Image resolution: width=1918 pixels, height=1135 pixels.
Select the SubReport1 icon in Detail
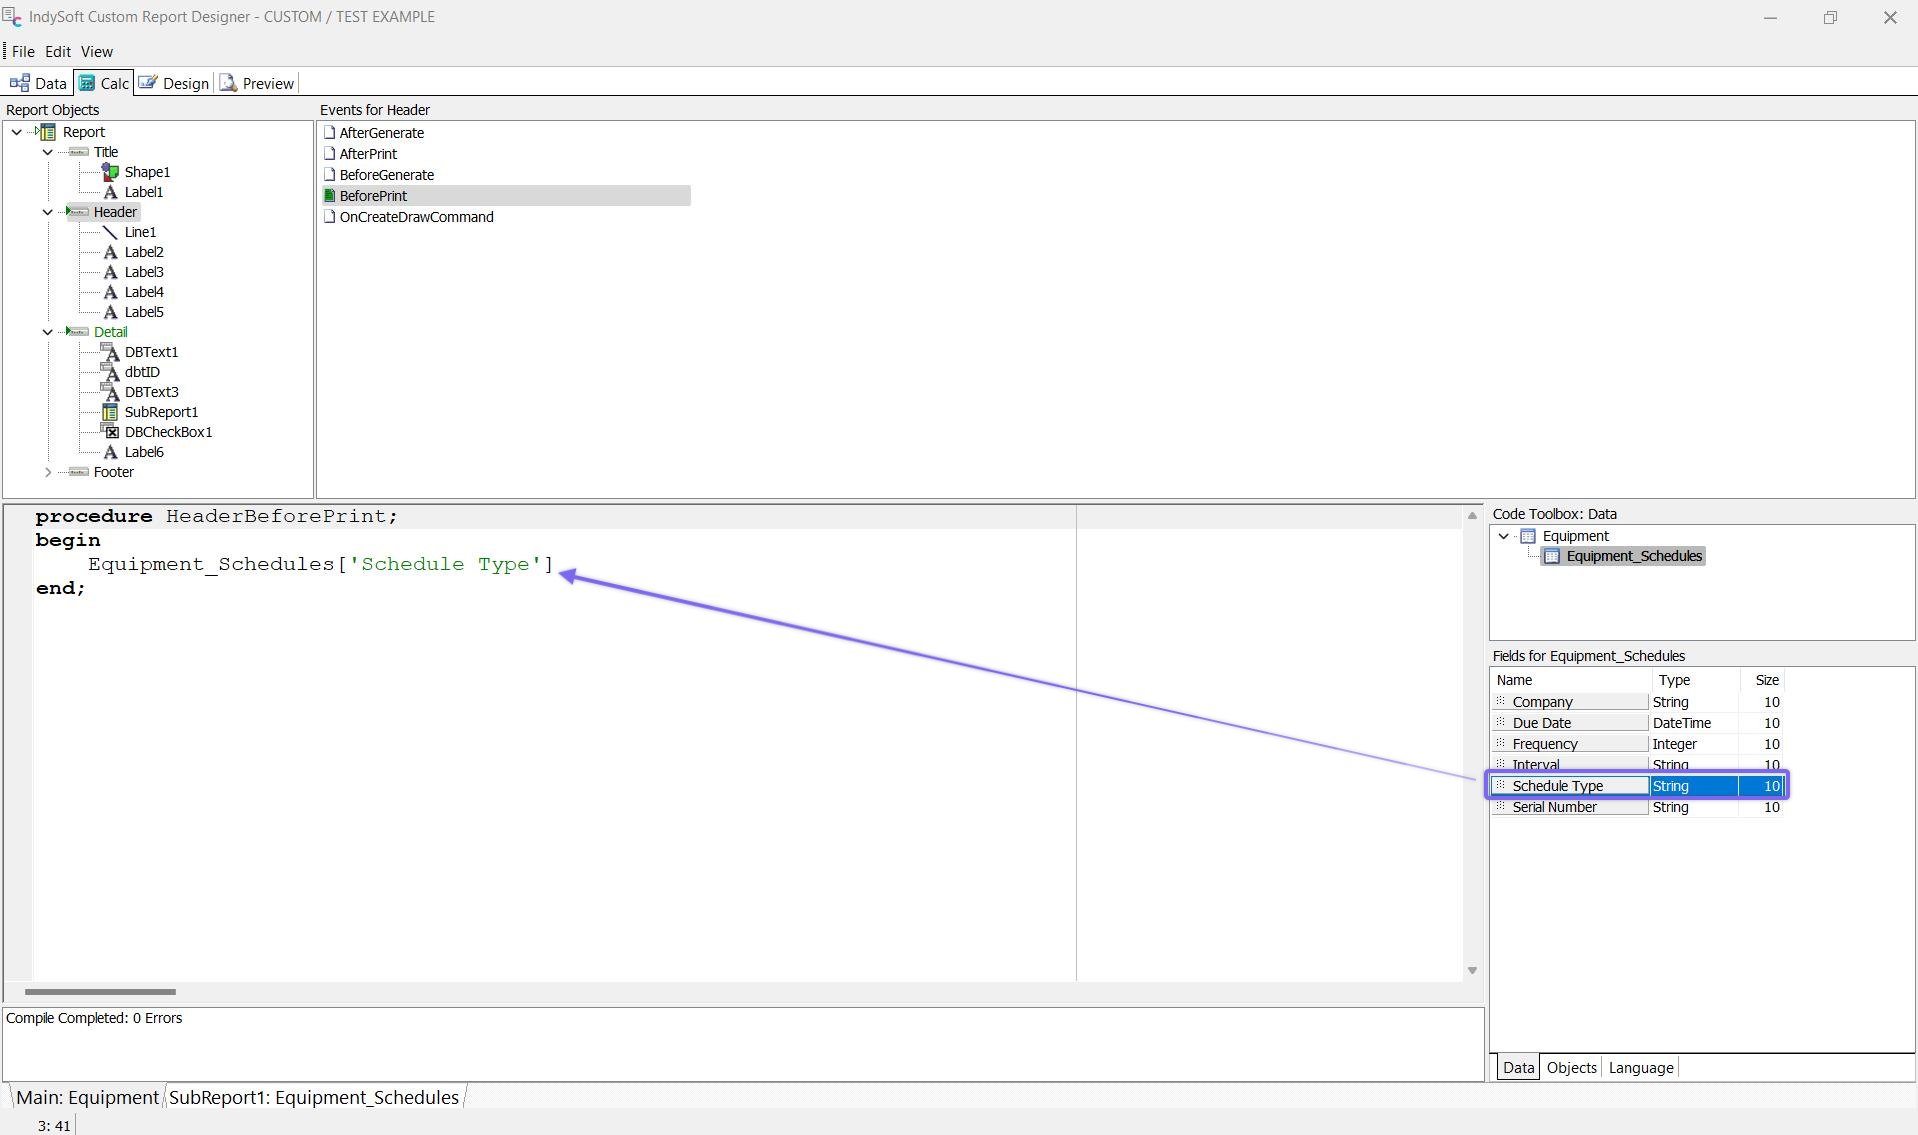[111, 412]
